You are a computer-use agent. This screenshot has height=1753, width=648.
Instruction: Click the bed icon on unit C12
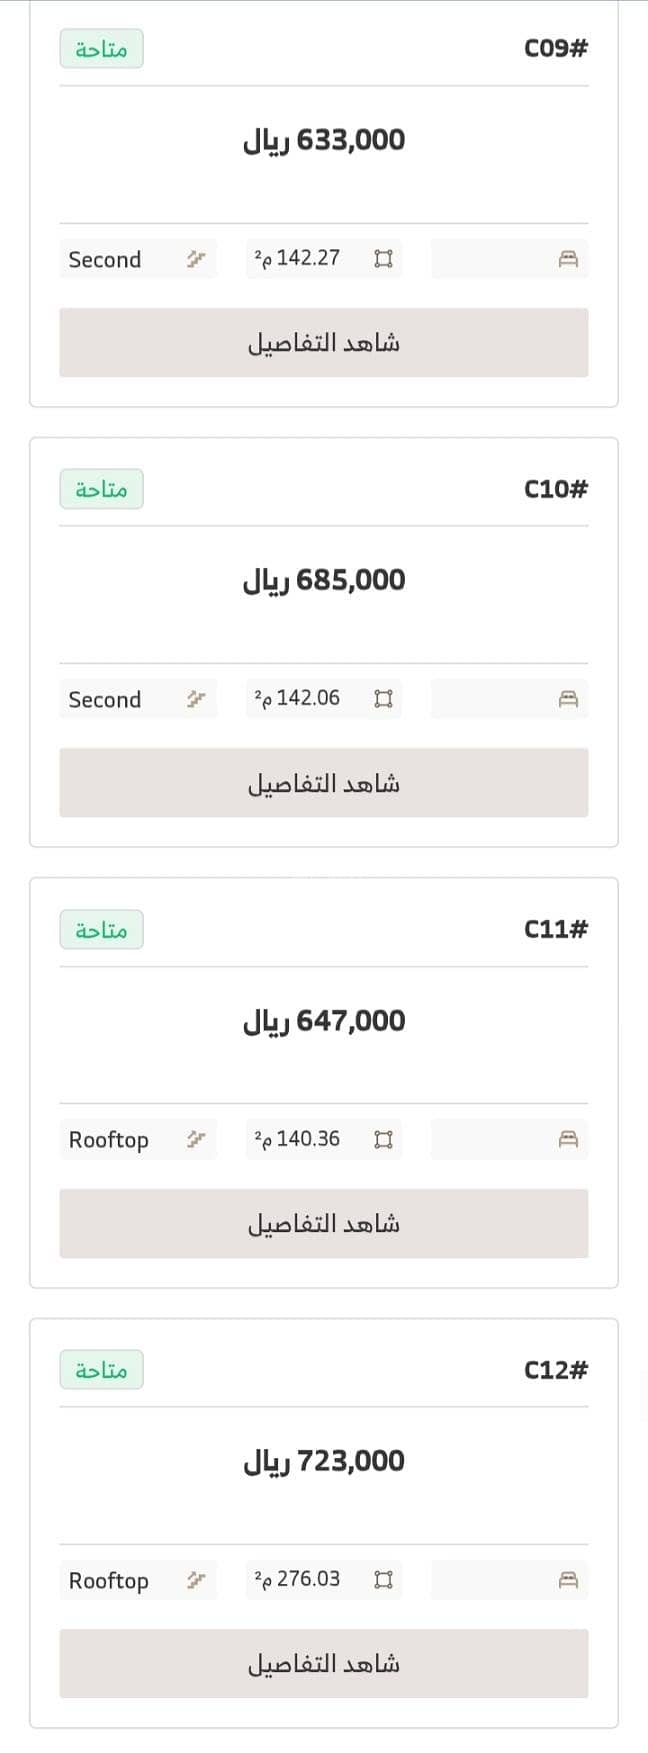click(568, 1580)
